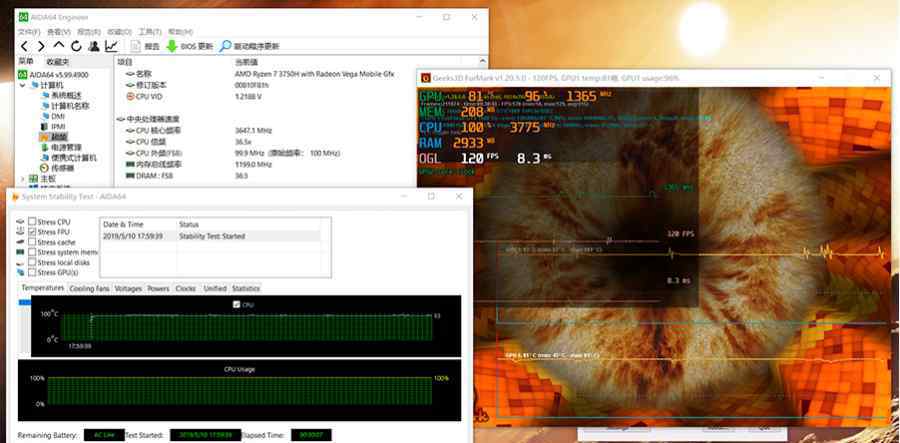The image size is (900, 443).
Task: Click the green BIOS update arrow icon
Action: click(x=172, y=46)
